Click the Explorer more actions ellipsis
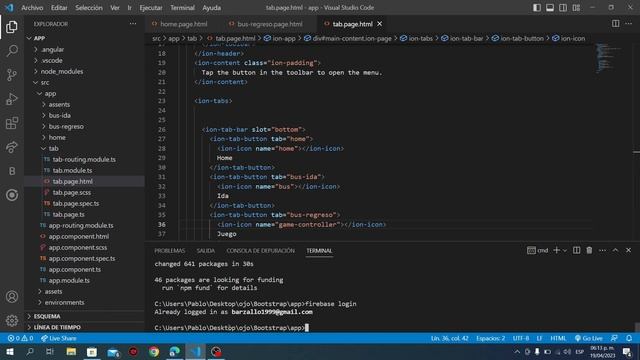The height and width of the screenshot is (360, 640). [x=133, y=24]
